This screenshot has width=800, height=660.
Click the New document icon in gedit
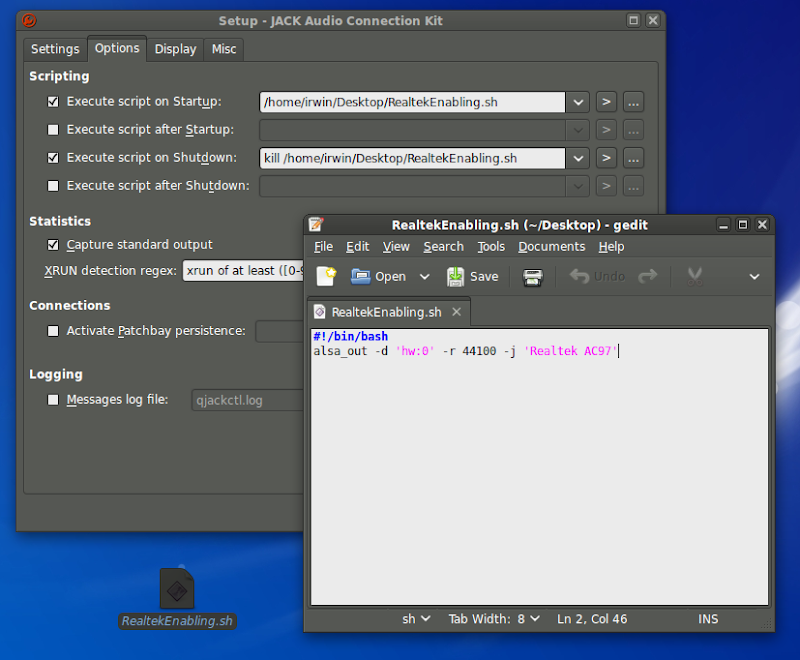point(327,276)
